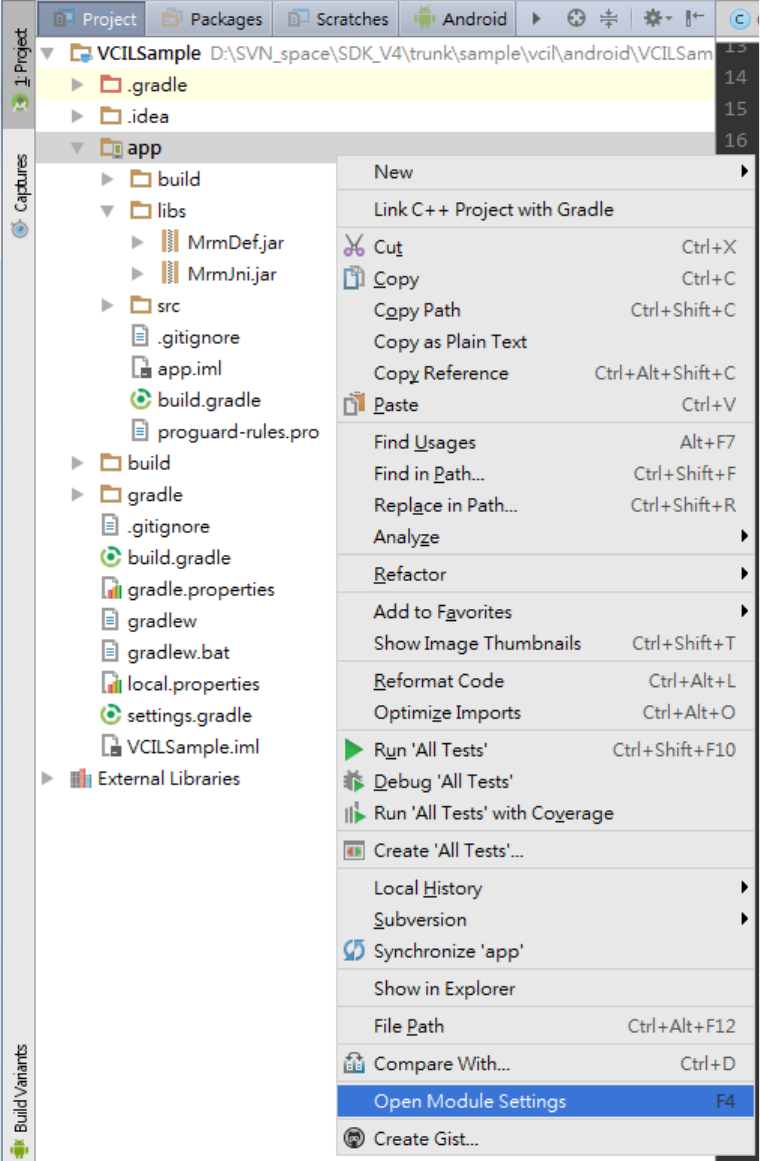
Task: Switch to the Android view tab
Action: [462, 19]
